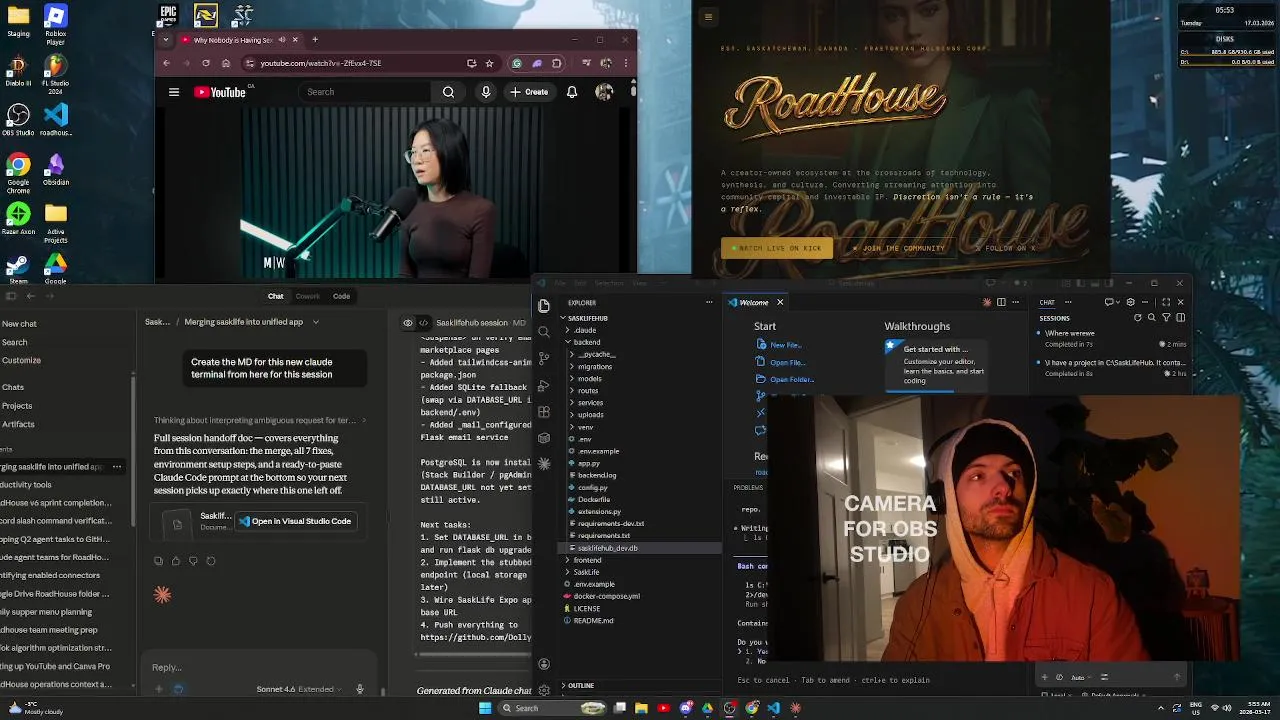The height and width of the screenshot is (720, 1280).
Task: Click the Windows Start button on the taskbar
Action: (x=485, y=708)
